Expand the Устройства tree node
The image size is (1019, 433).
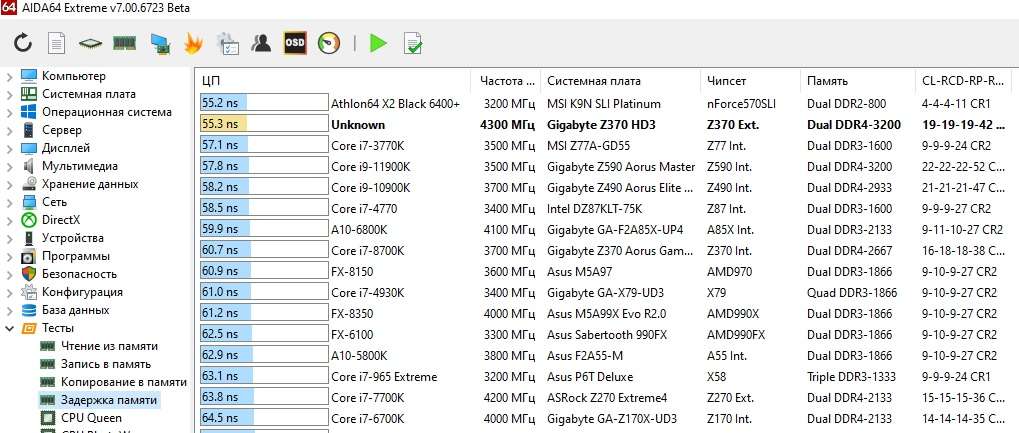pyautogui.click(x=9, y=239)
